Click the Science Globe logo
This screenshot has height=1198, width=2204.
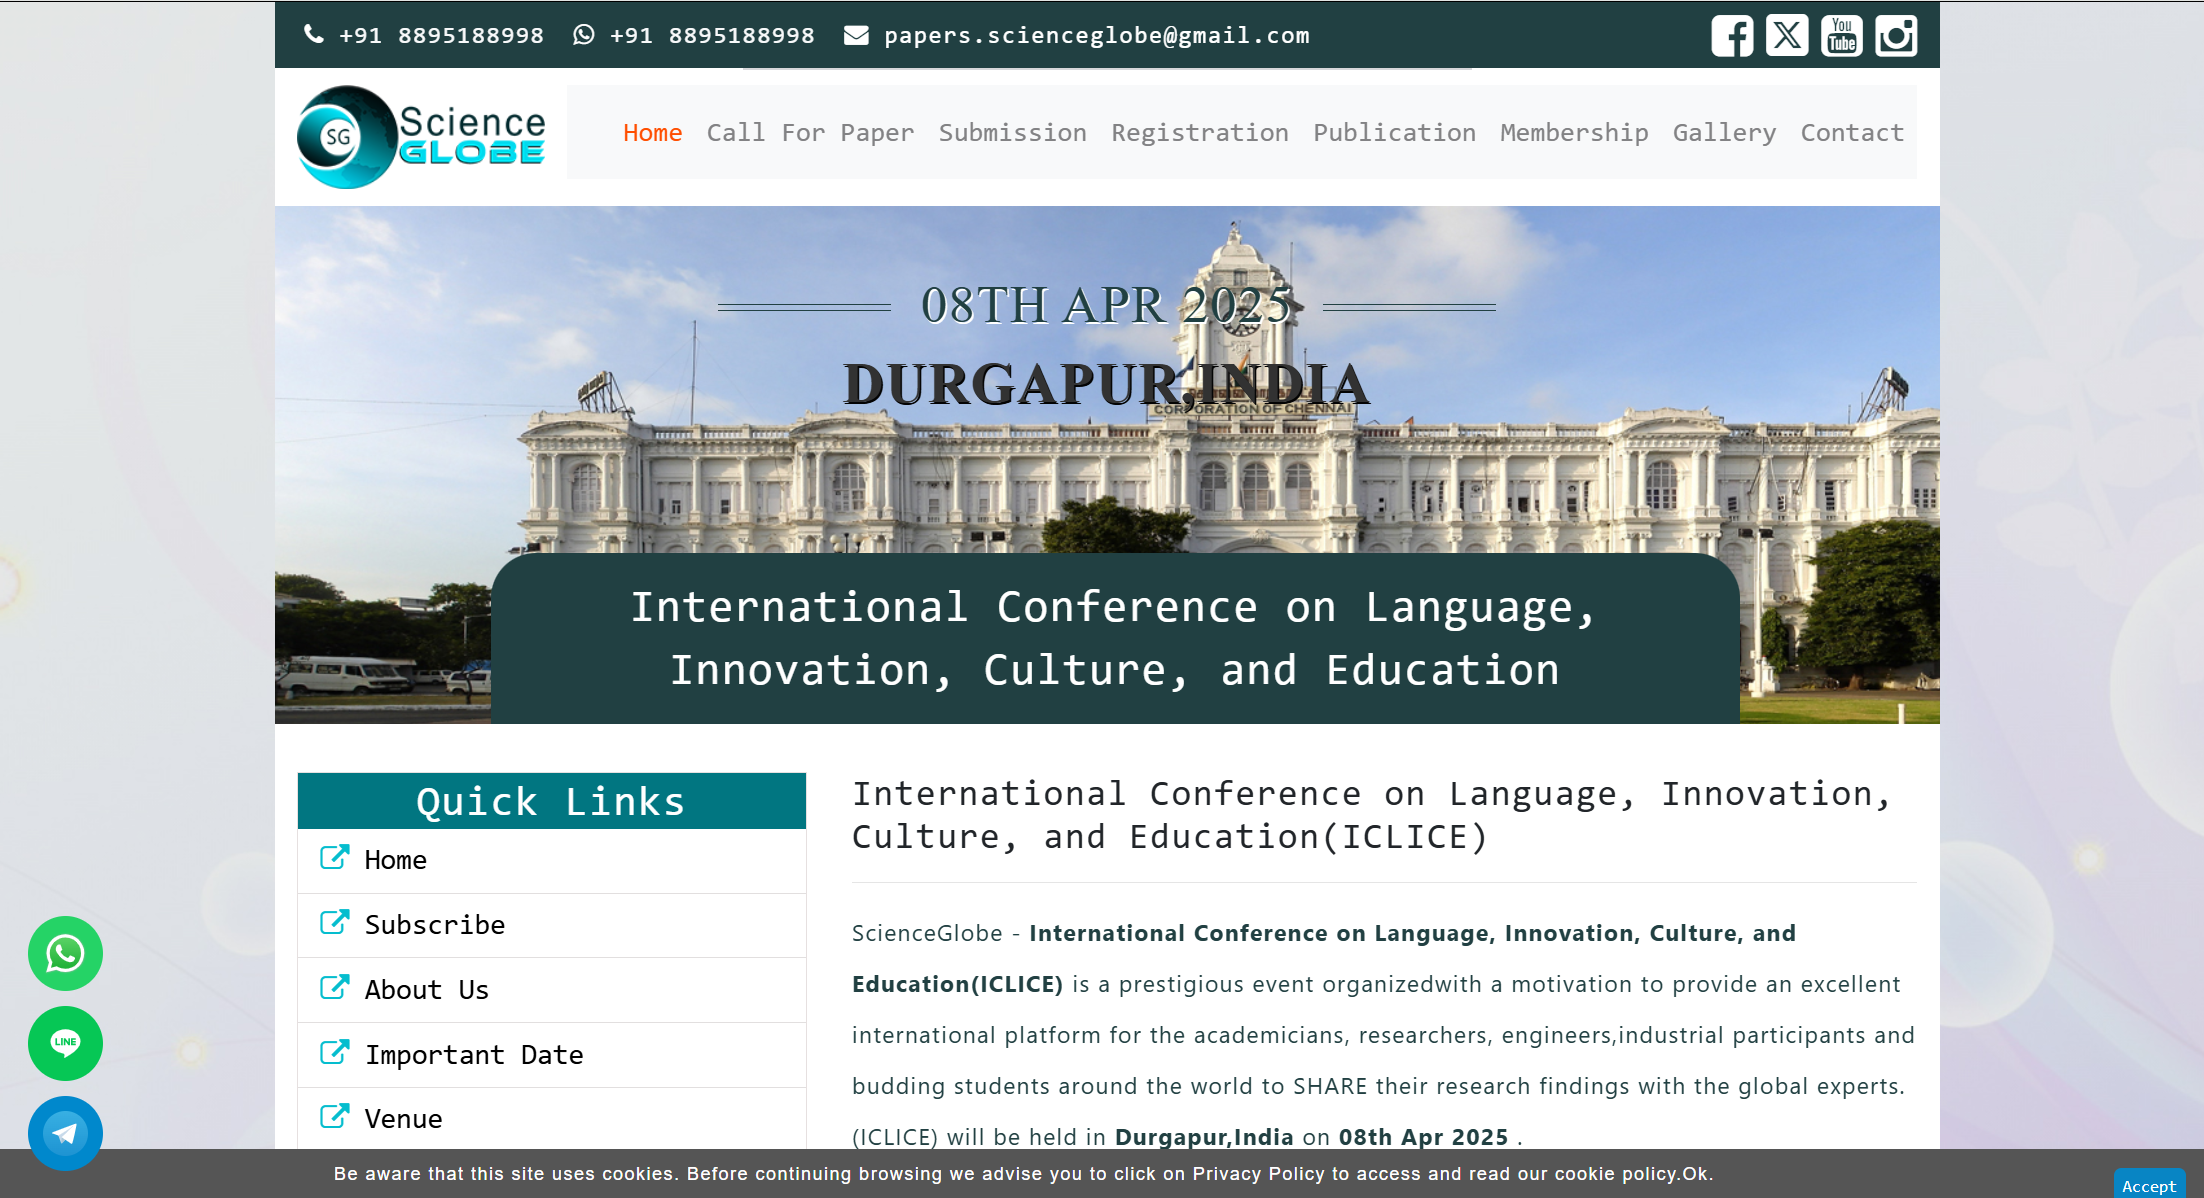pyautogui.click(x=421, y=137)
